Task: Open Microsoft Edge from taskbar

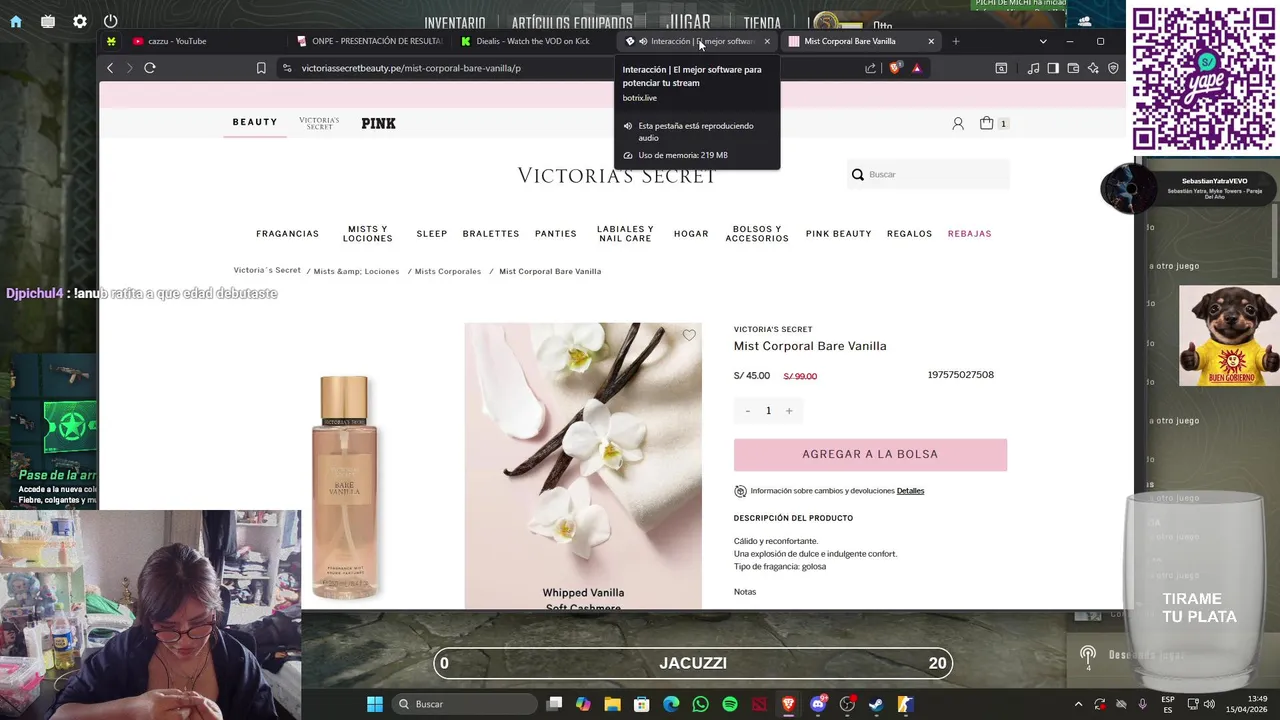Action: click(671, 704)
